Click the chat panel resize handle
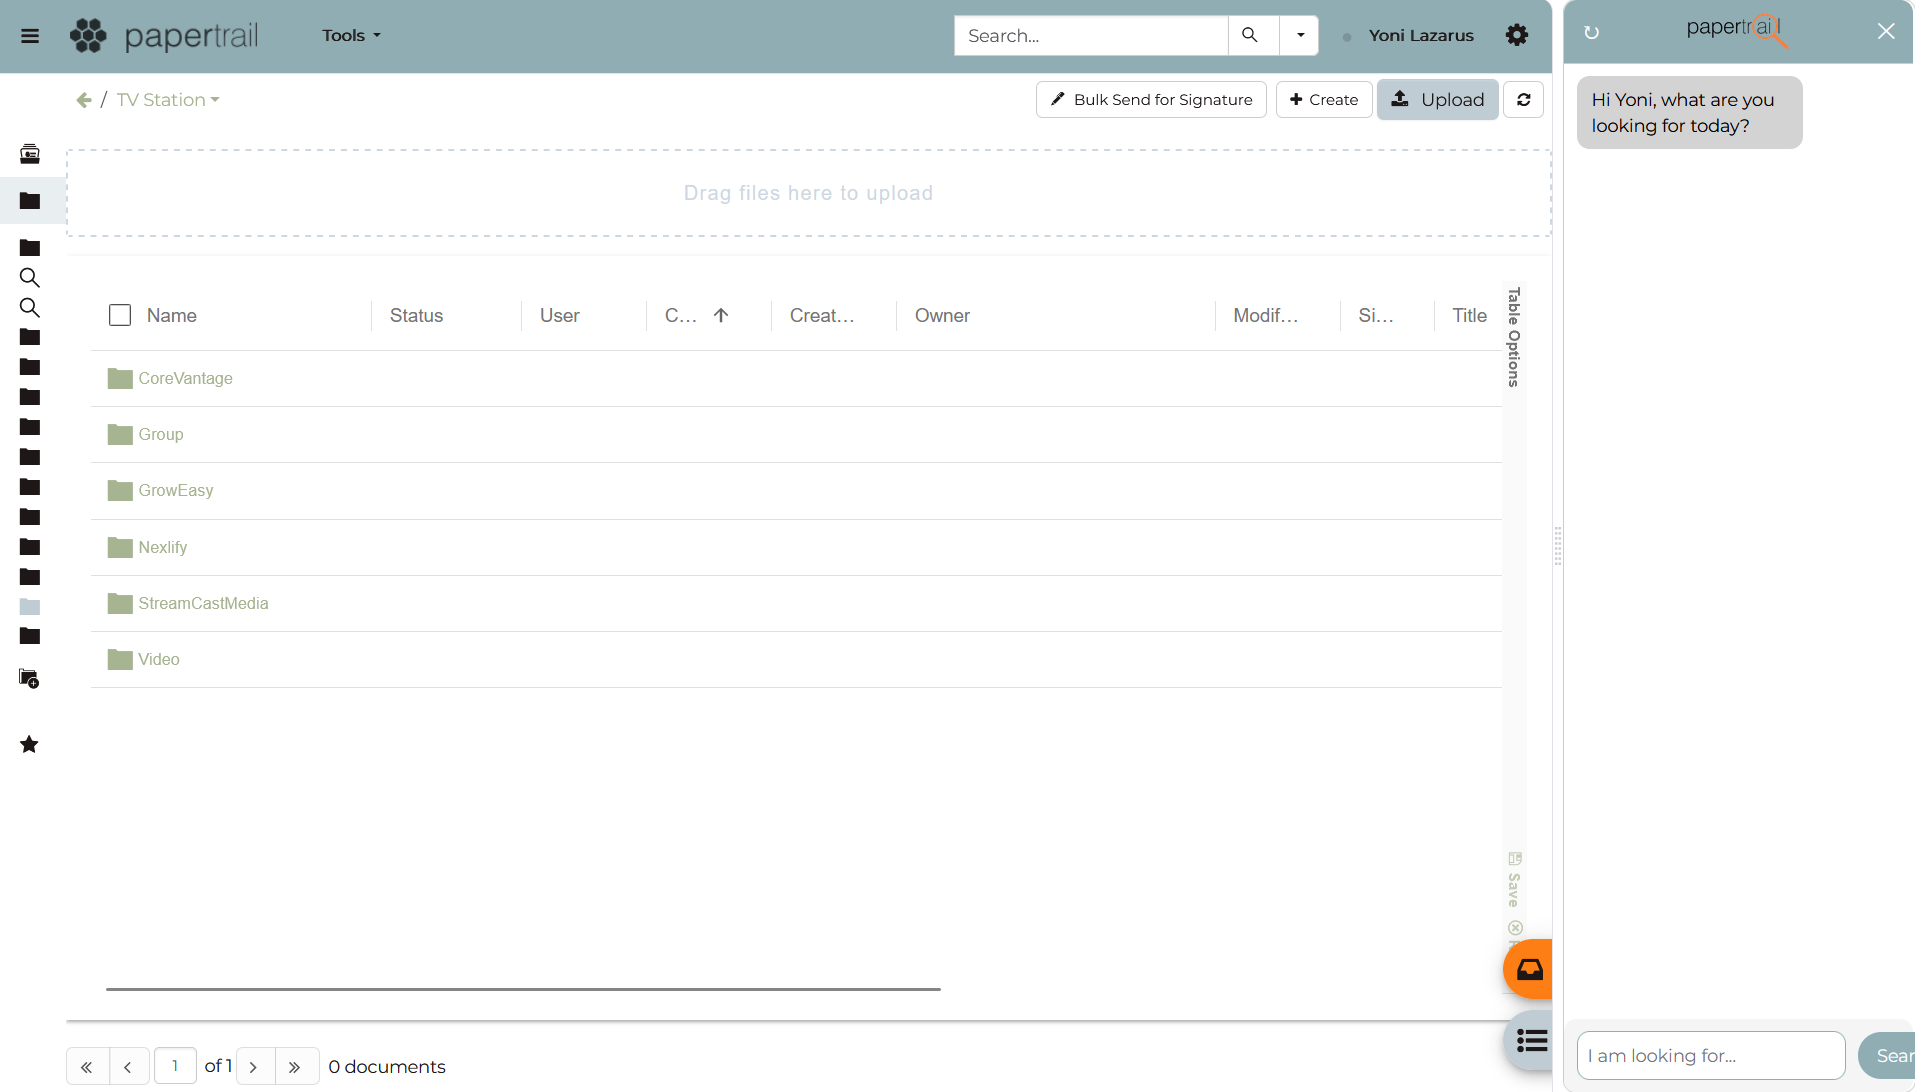Viewport: 1915px width, 1092px height. click(x=1558, y=546)
